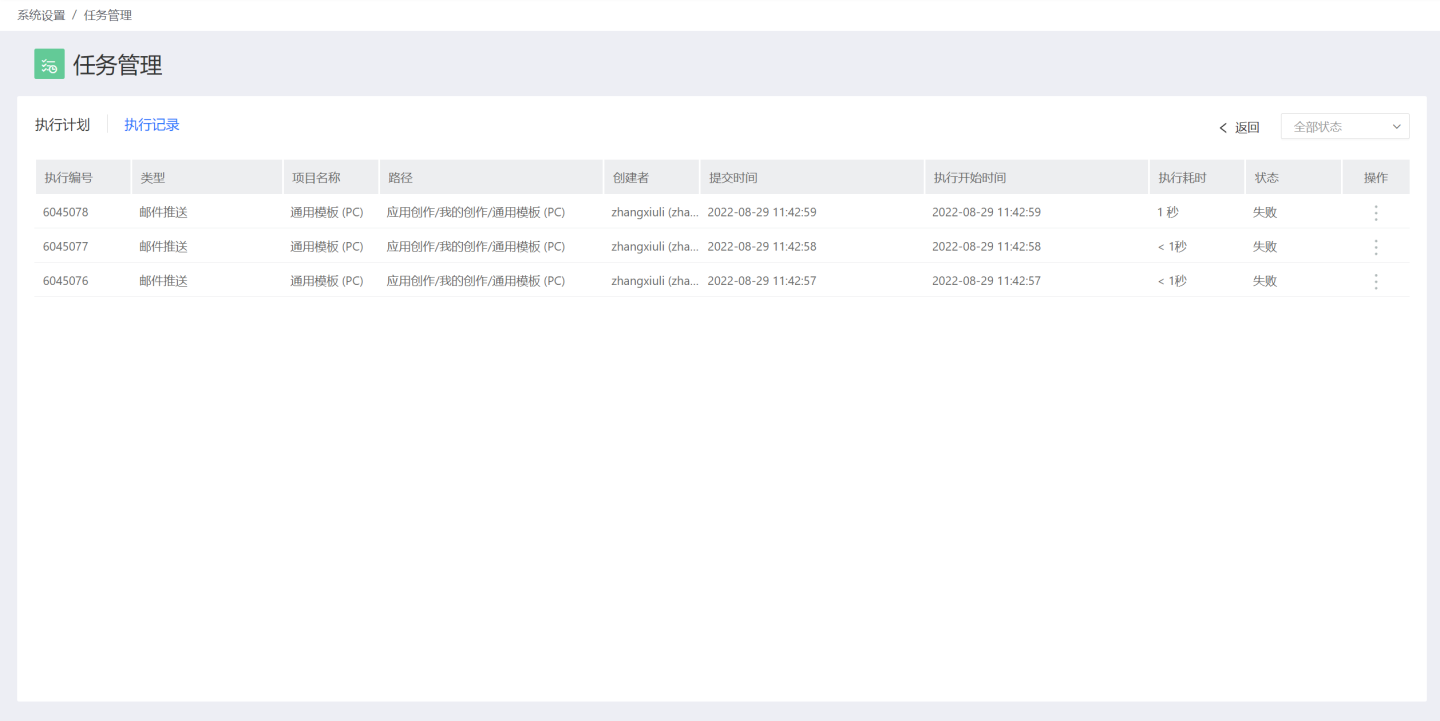Open more actions for execution 6045078
Viewport: 1440px width, 721px height.
[1376, 213]
